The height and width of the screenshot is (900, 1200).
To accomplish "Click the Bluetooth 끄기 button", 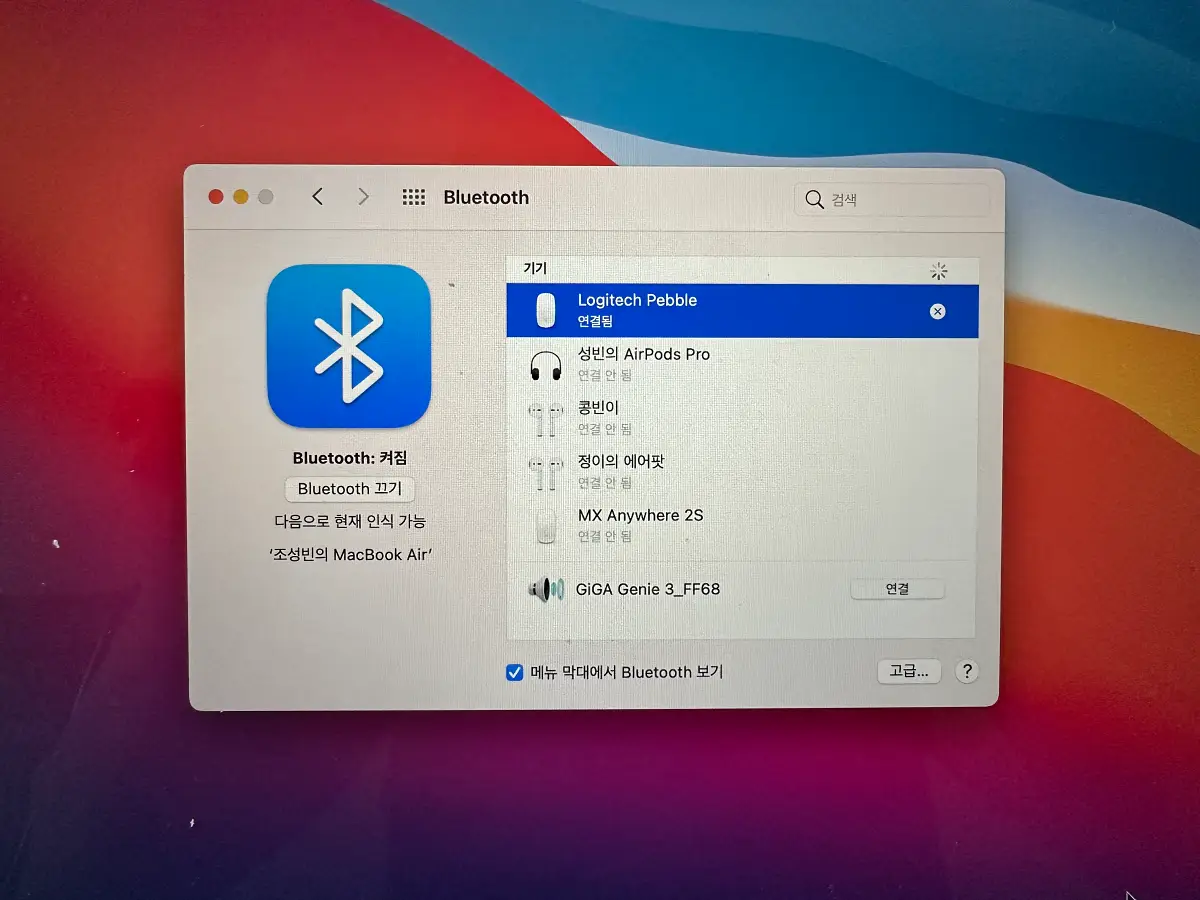I will coord(349,489).
